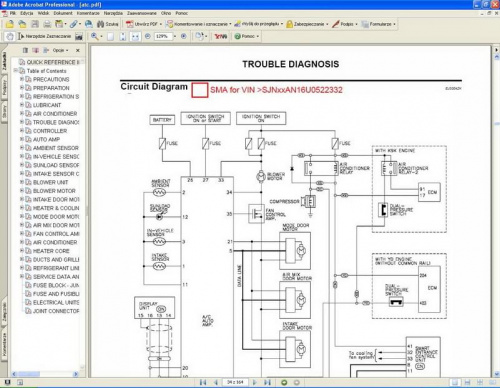Go to next page arrow

tap(255, 382)
